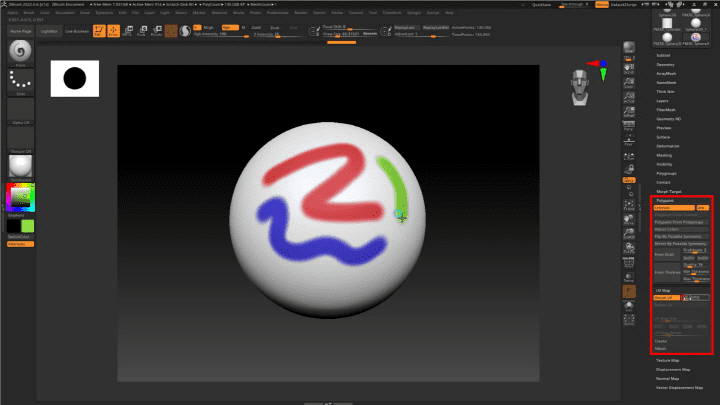
Task: Click the Move view icon in right shelf
Action: click(629, 219)
